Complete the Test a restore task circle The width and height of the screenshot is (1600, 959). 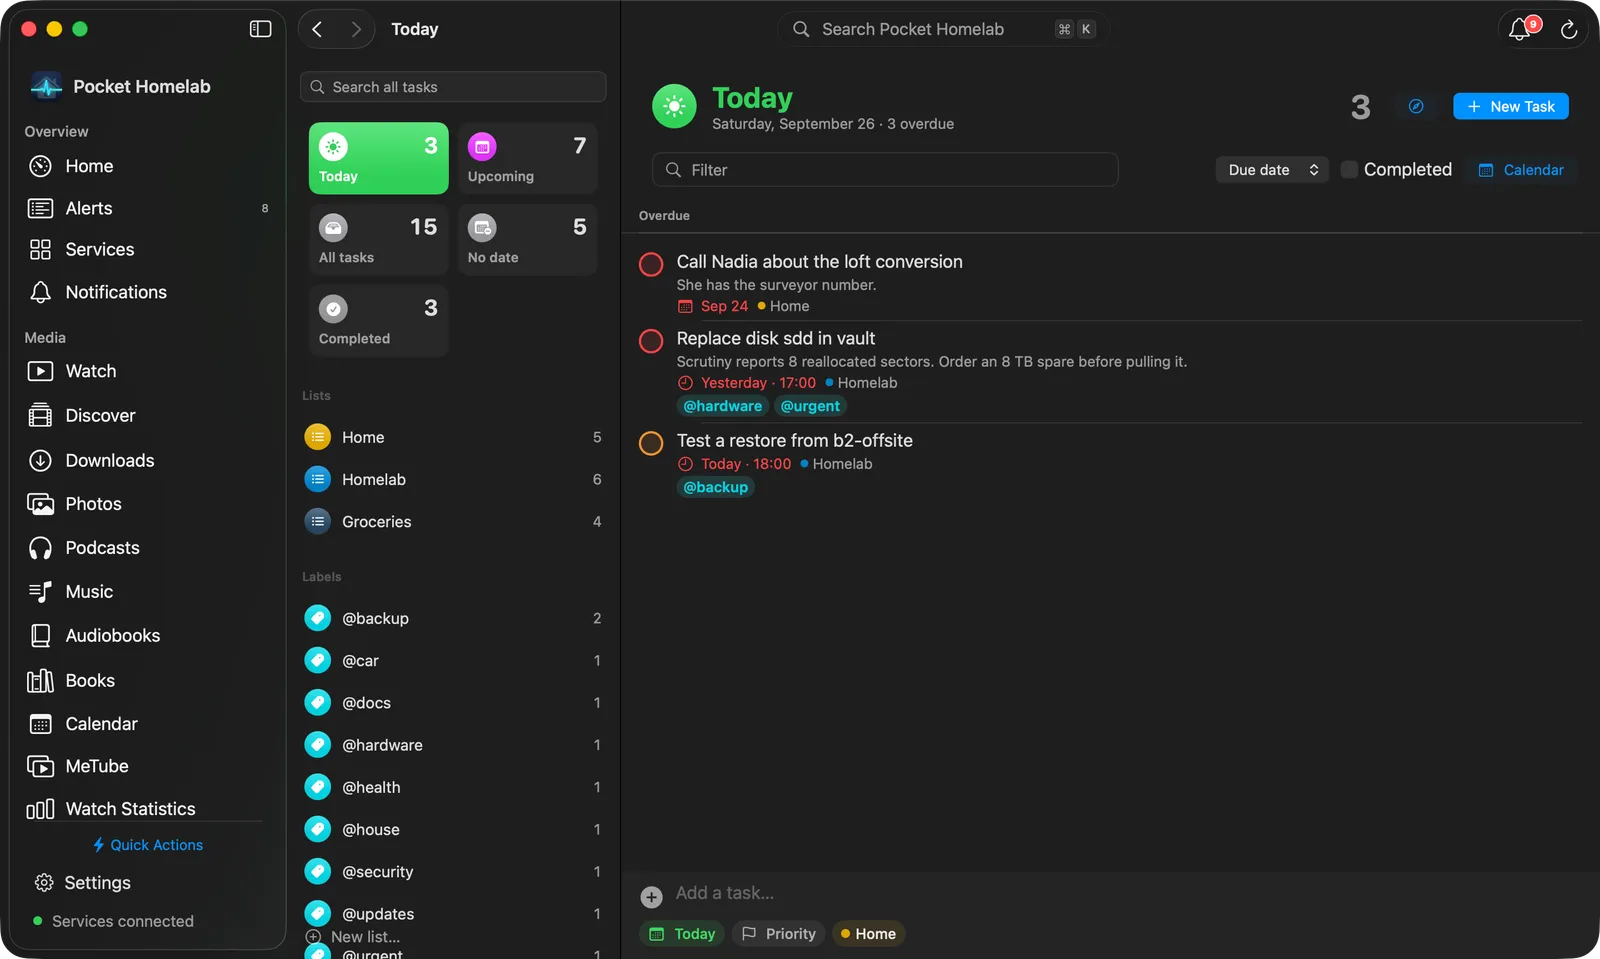651,443
